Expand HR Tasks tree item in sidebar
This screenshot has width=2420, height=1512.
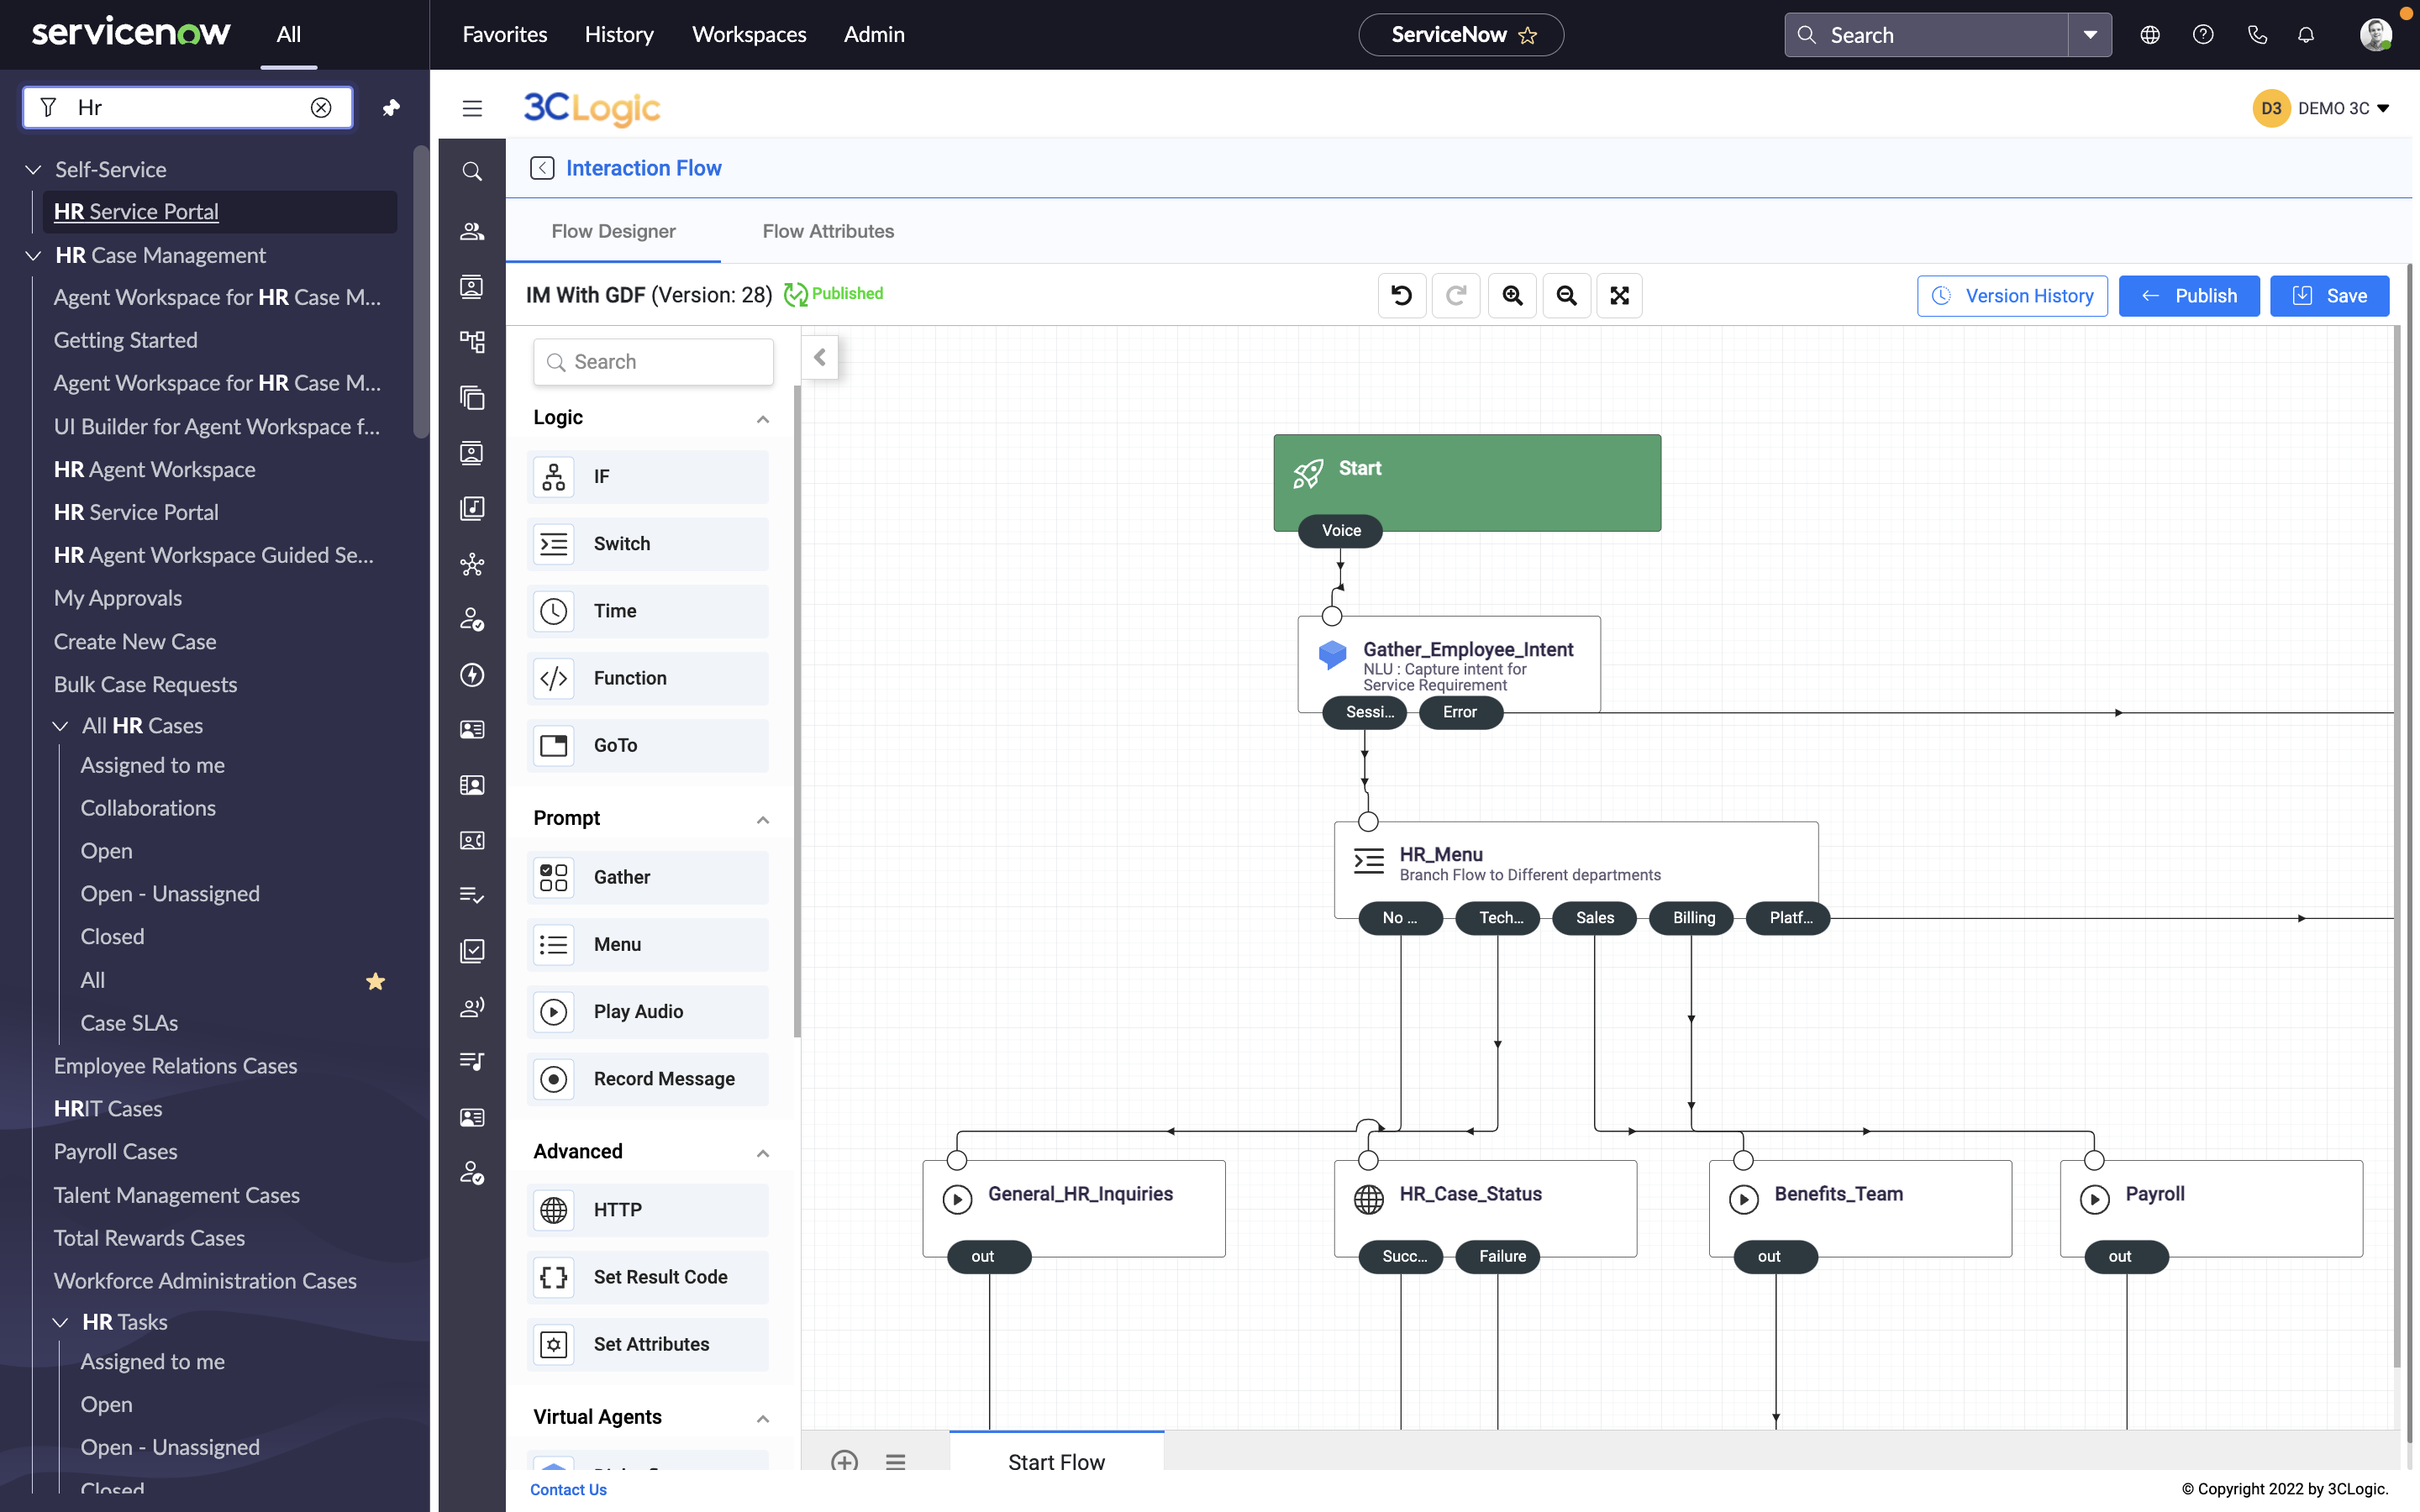[x=57, y=1322]
